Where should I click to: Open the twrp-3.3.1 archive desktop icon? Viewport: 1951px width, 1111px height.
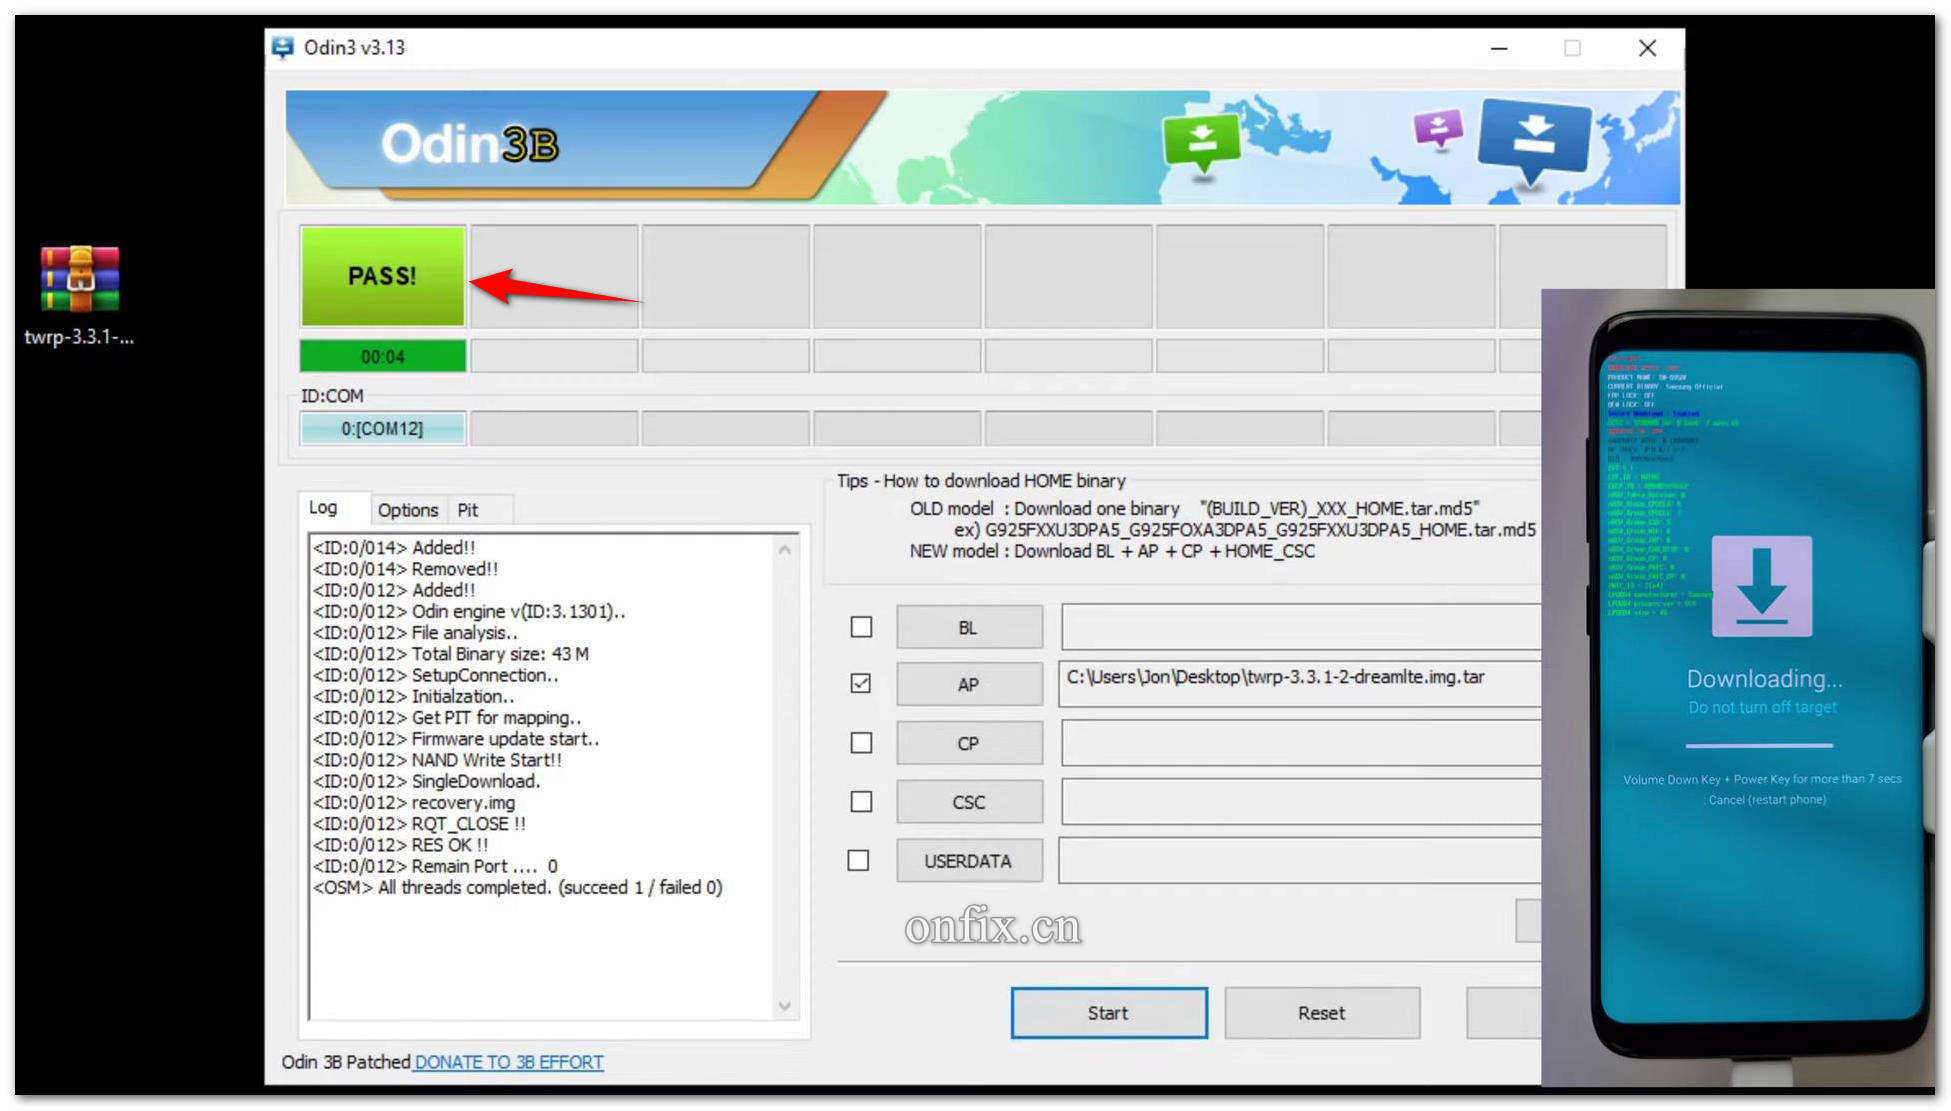click(x=80, y=295)
